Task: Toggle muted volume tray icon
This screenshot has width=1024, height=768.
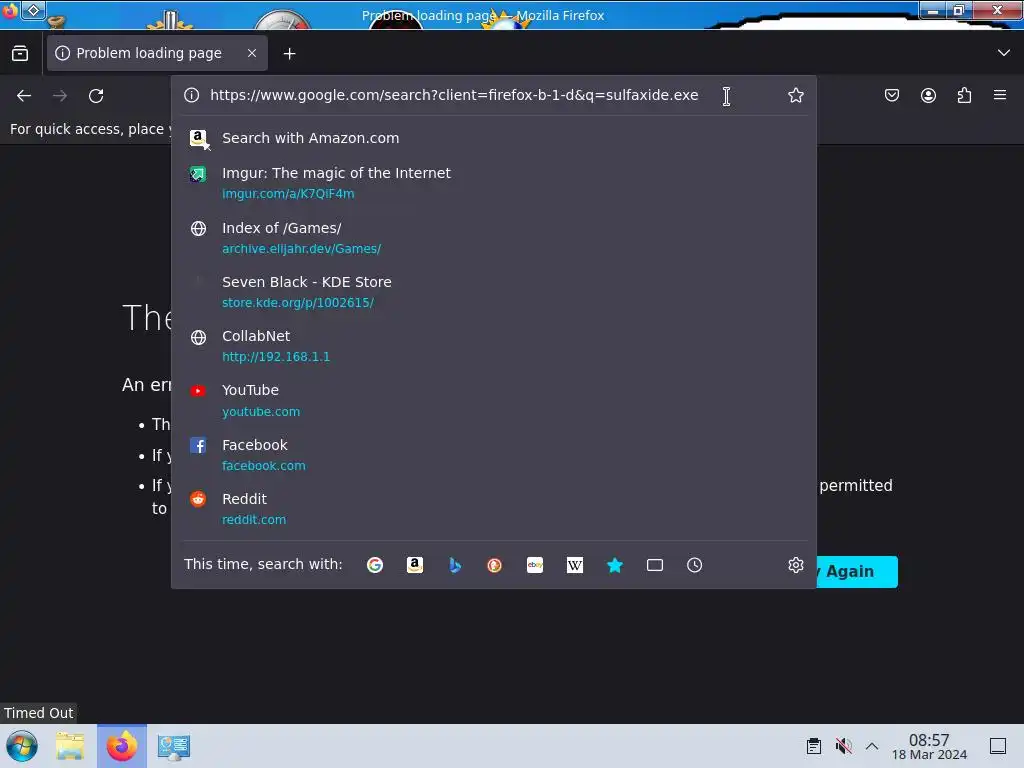Action: pos(843,746)
